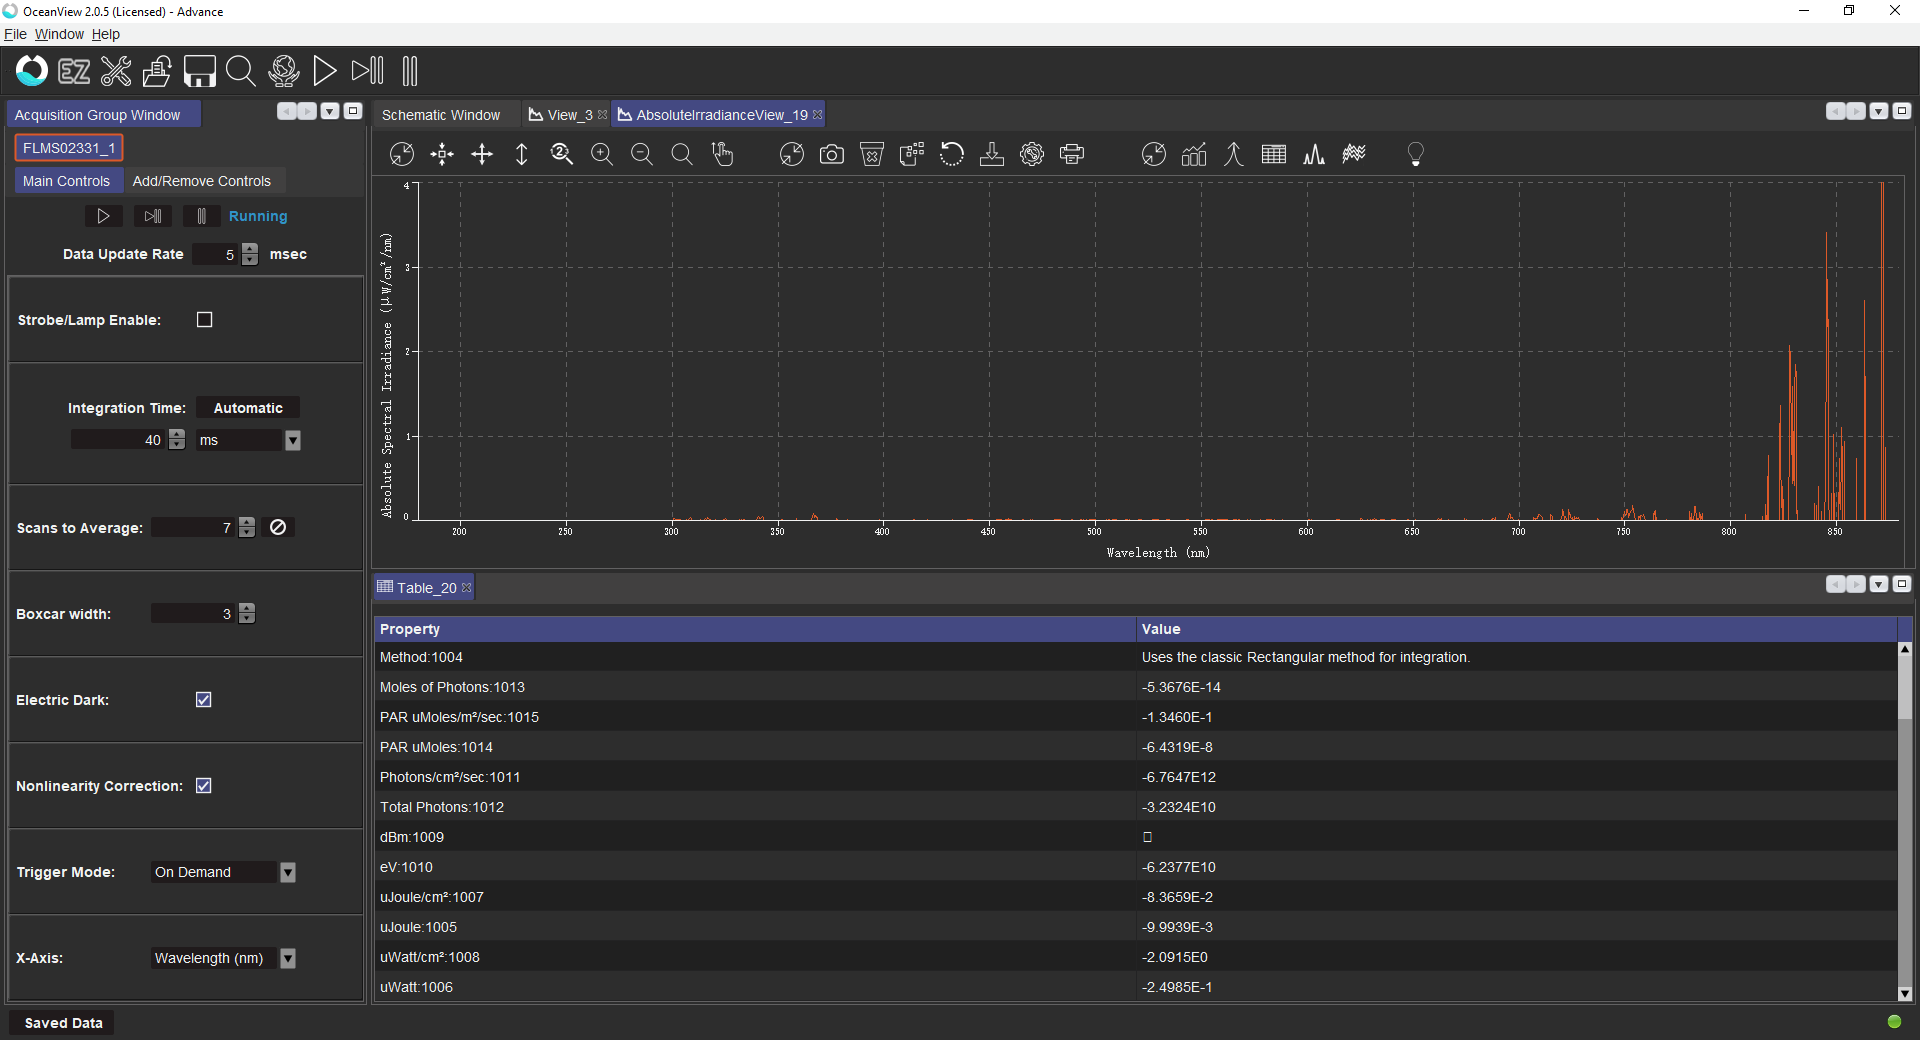Expand the X-Axis Wavelength dropdown
This screenshot has width=1920, height=1040.
288,959
